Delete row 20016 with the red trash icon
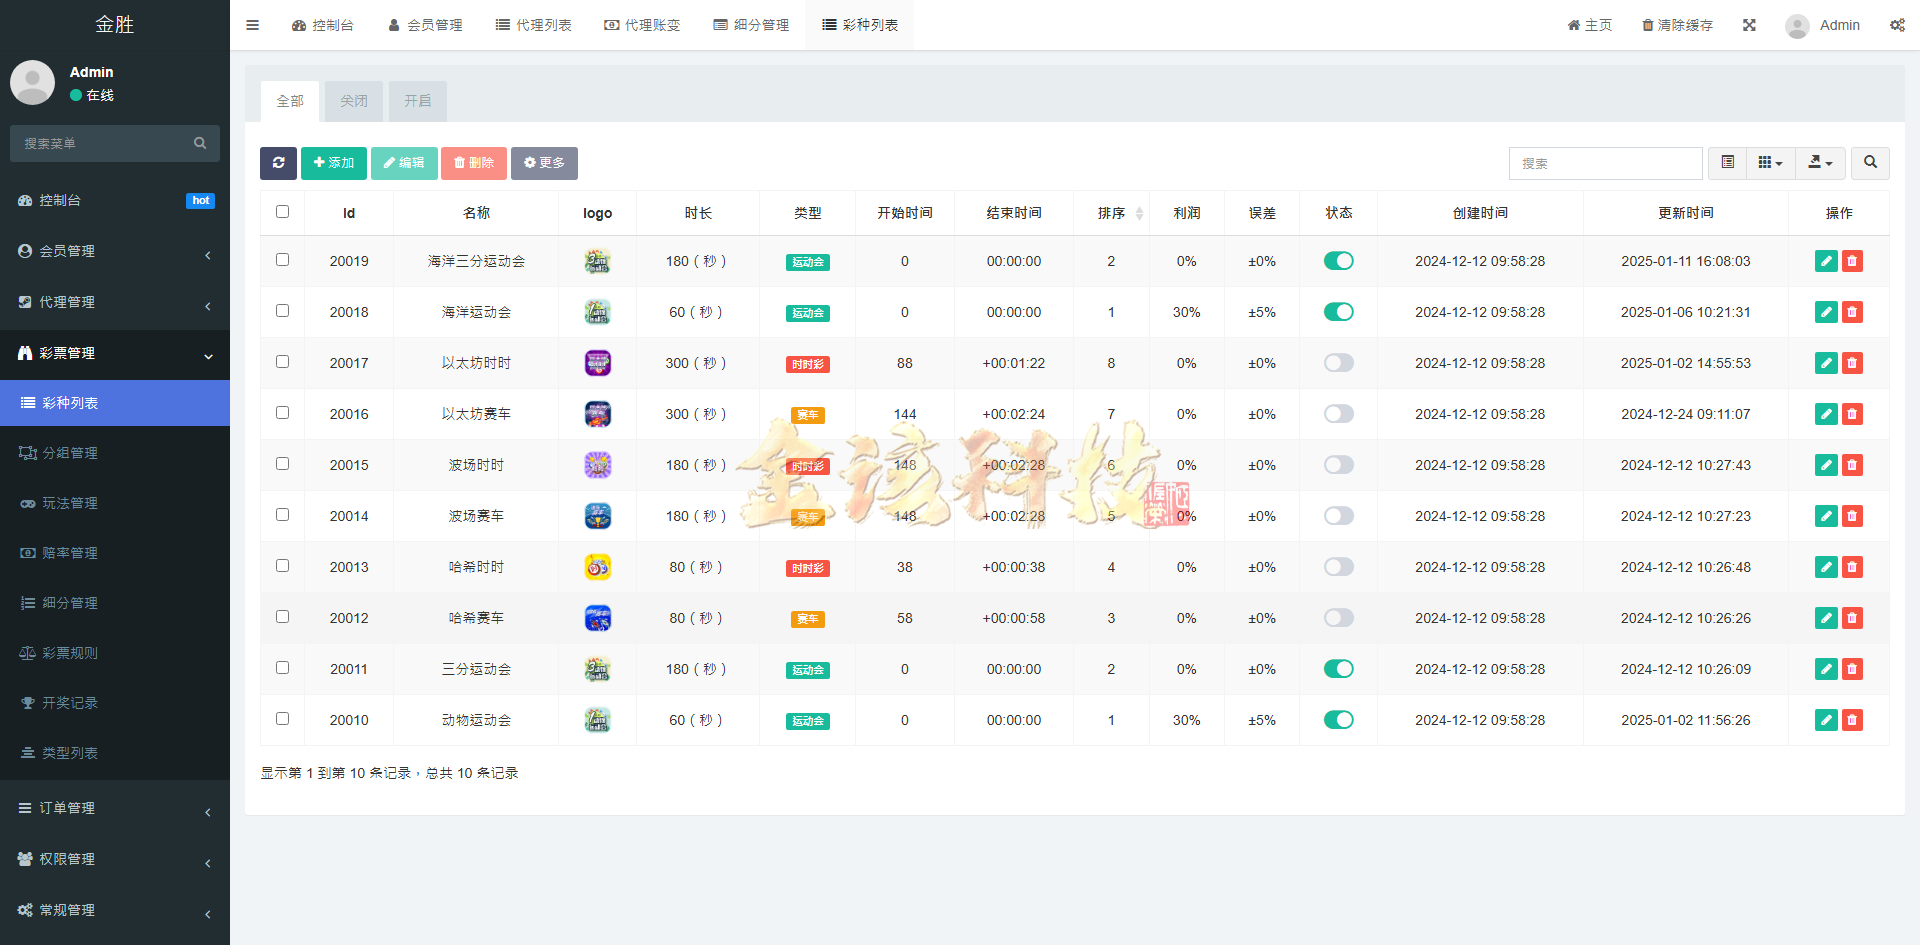 [1852, 414]
